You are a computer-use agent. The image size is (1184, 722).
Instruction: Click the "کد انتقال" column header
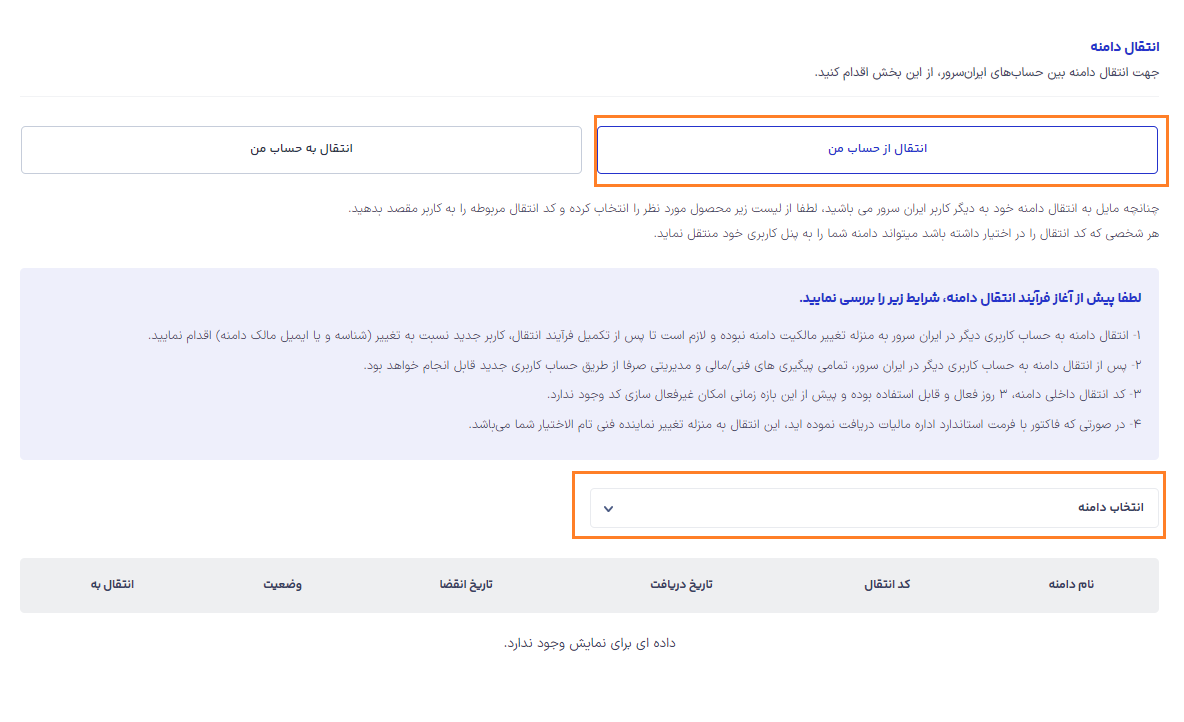[x=887, y=584]
